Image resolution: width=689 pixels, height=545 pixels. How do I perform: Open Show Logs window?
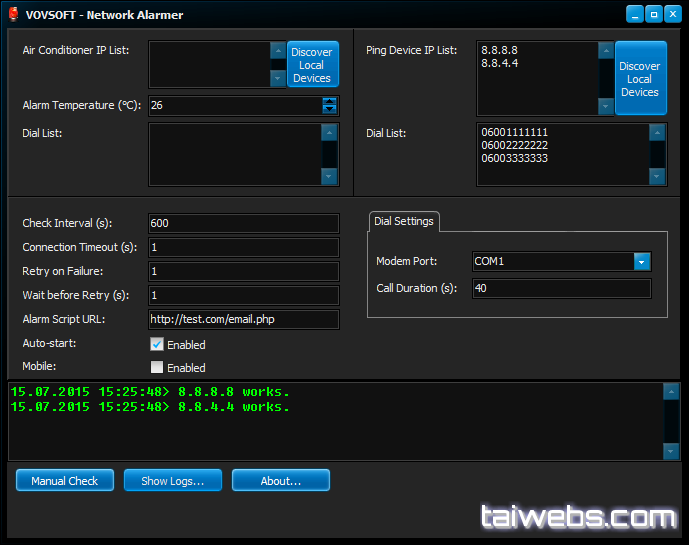(x=173, y=481)
